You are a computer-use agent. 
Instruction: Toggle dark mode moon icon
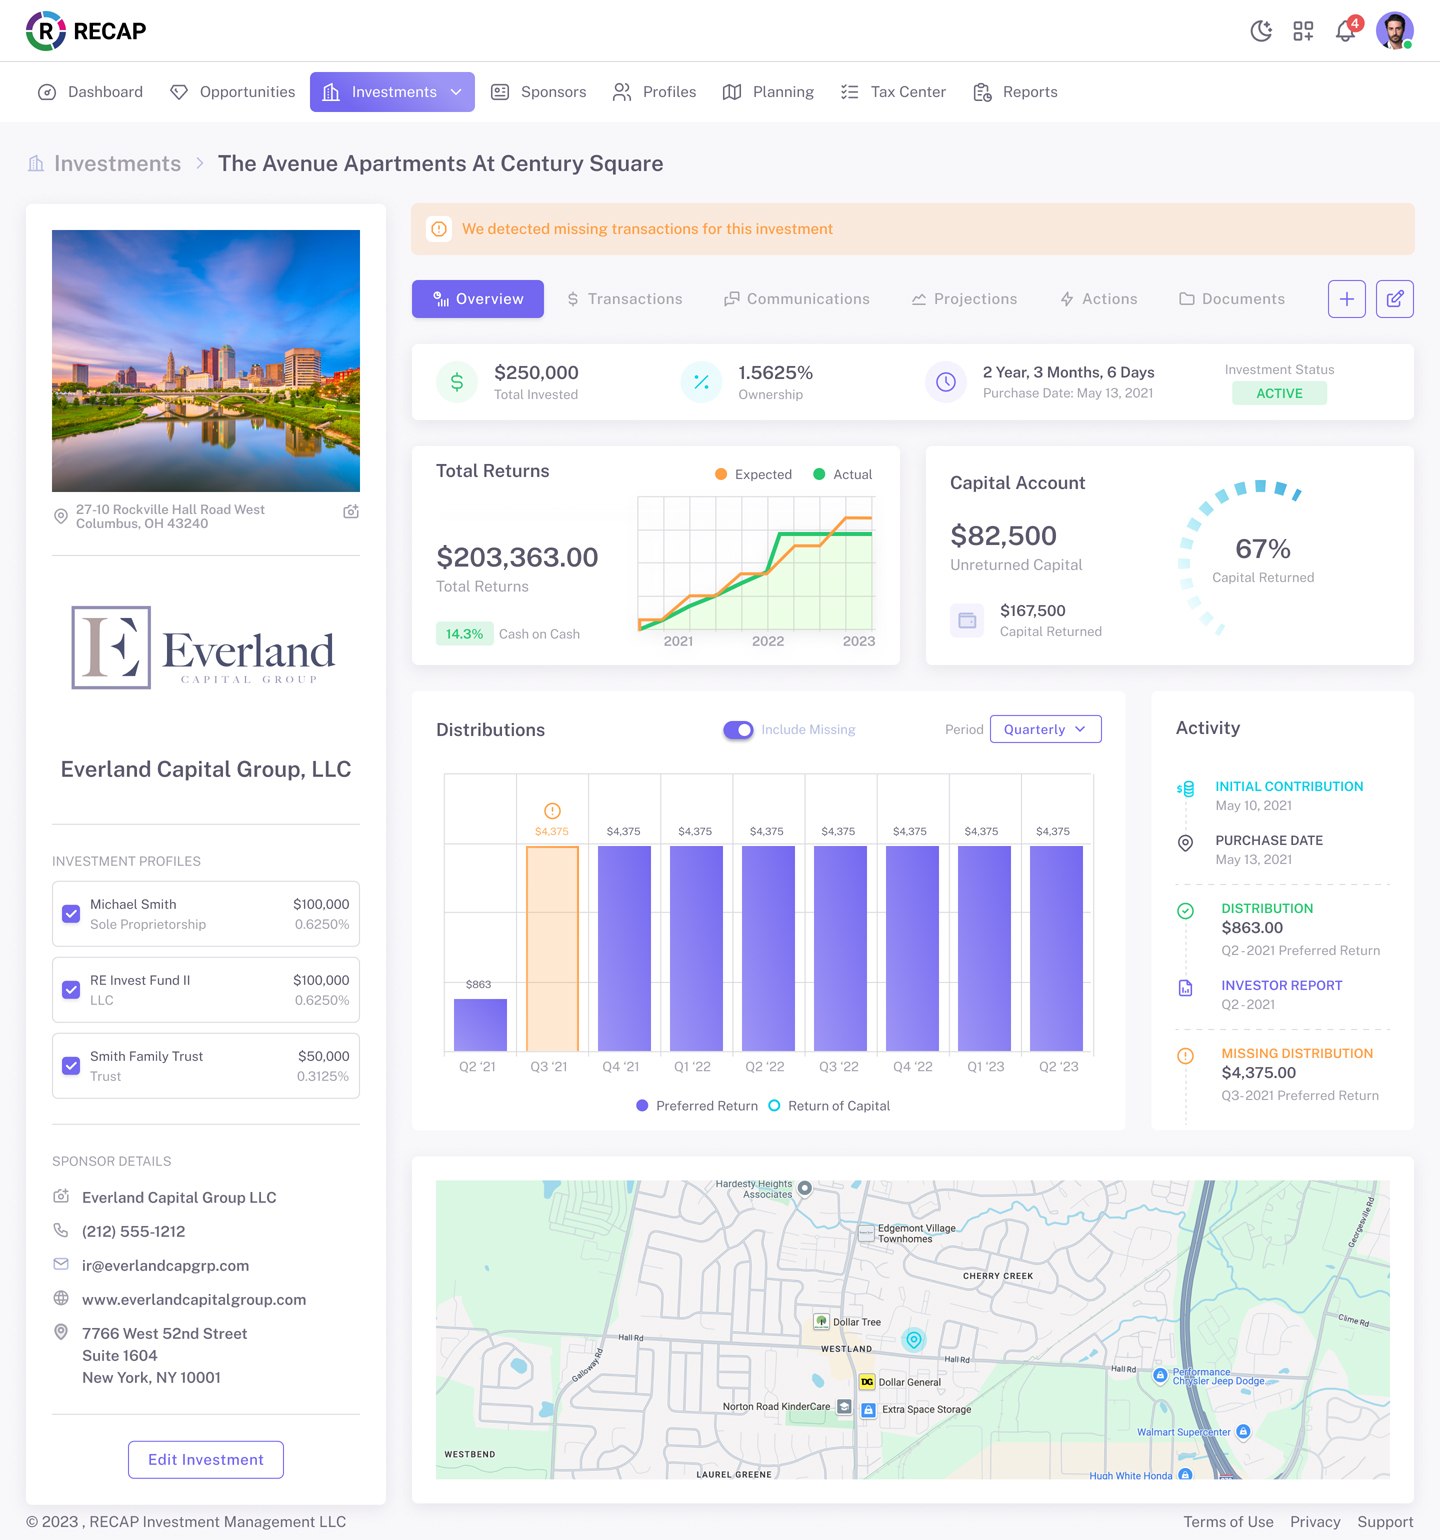tap(1261, 31)
